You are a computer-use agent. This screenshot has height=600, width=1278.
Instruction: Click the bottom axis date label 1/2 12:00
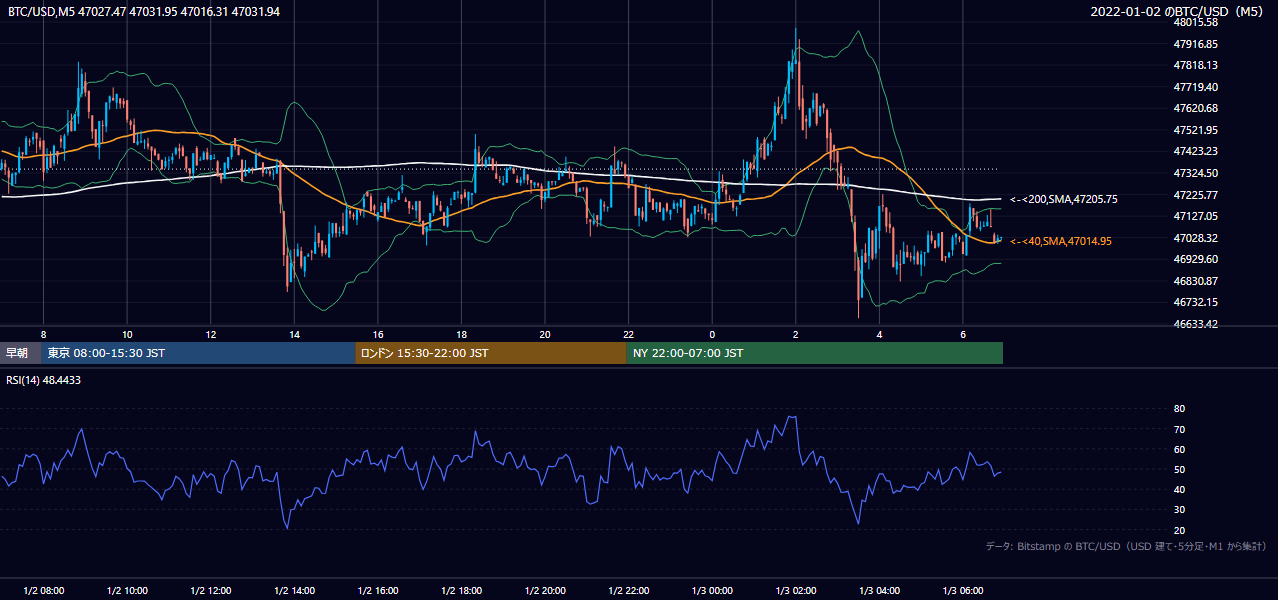211,590
